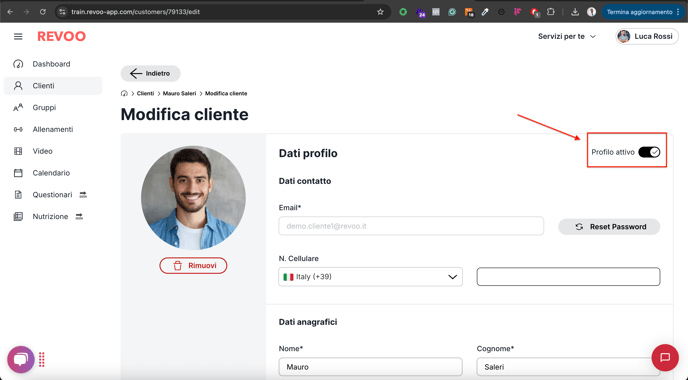Screen dimensions: 688x380
Task: Click the Rimuovi photo button
Action: tap(193, 265)
